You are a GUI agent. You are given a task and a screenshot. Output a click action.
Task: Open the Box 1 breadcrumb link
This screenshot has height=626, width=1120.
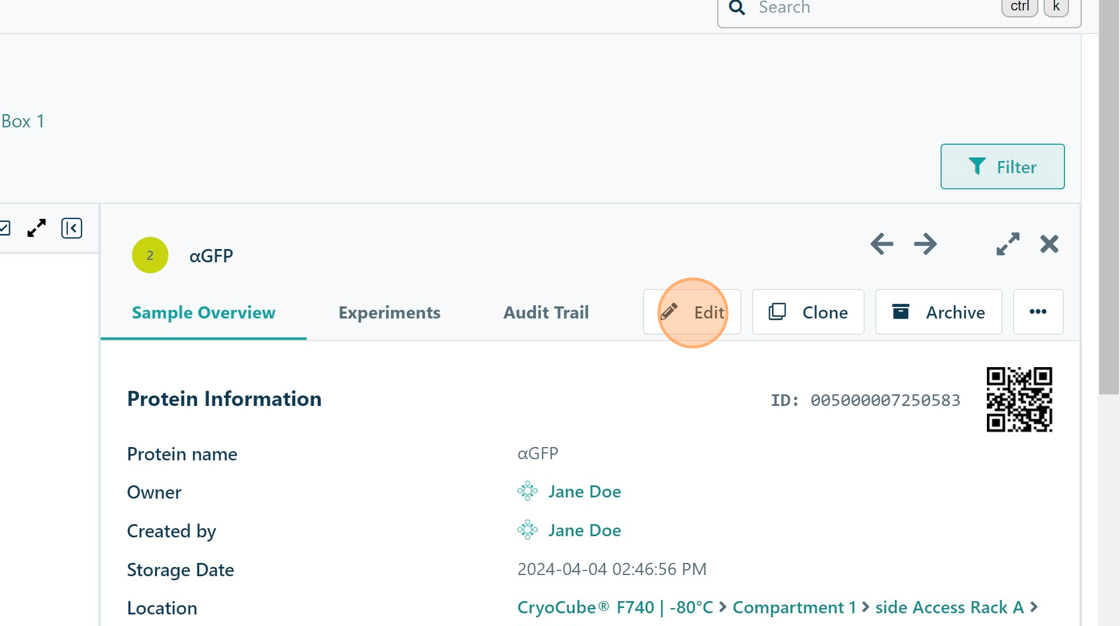22,121
